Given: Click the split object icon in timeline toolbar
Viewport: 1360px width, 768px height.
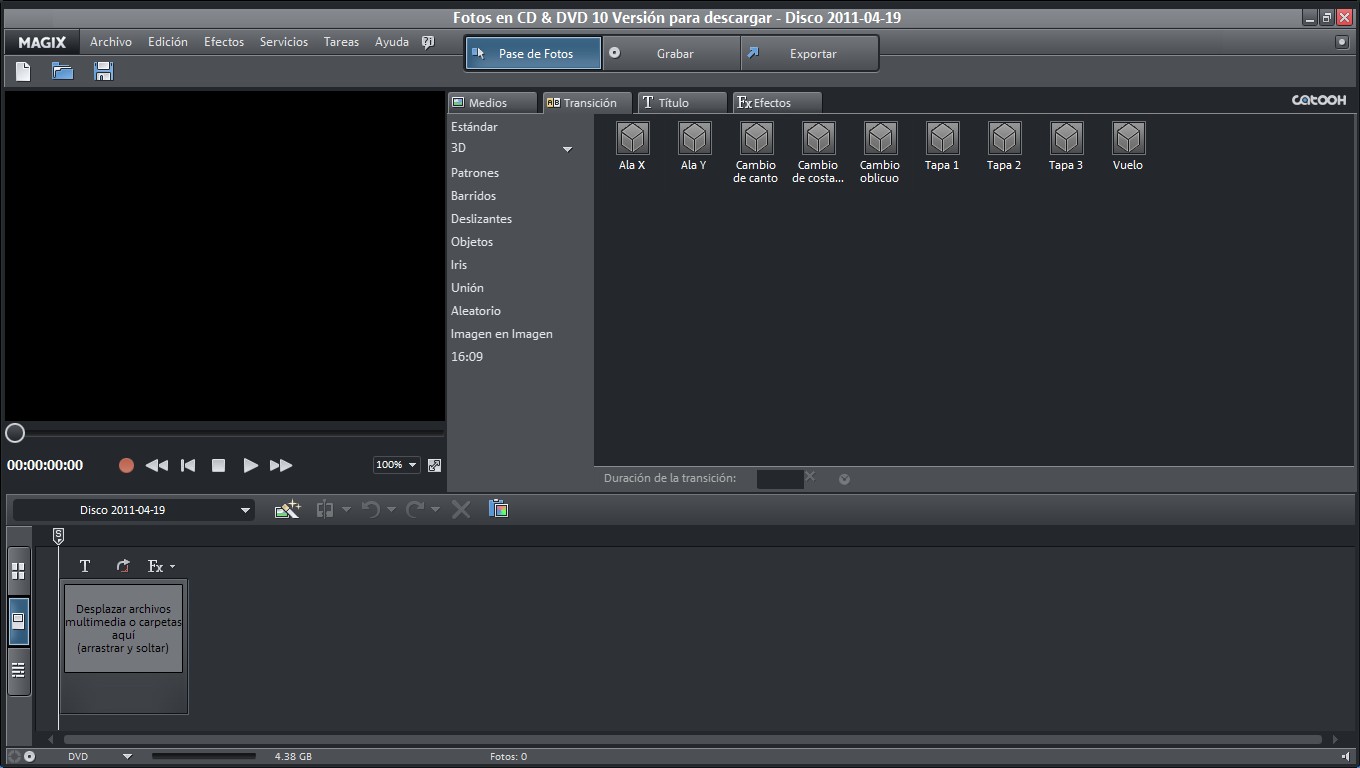Looking at the screenshot, I should [325, 509].
